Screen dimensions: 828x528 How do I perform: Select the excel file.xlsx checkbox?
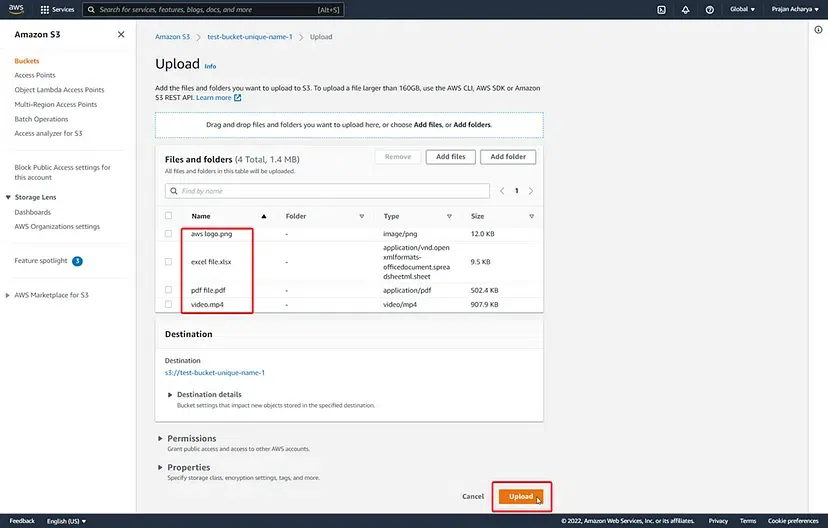click(x=168, y=261)
